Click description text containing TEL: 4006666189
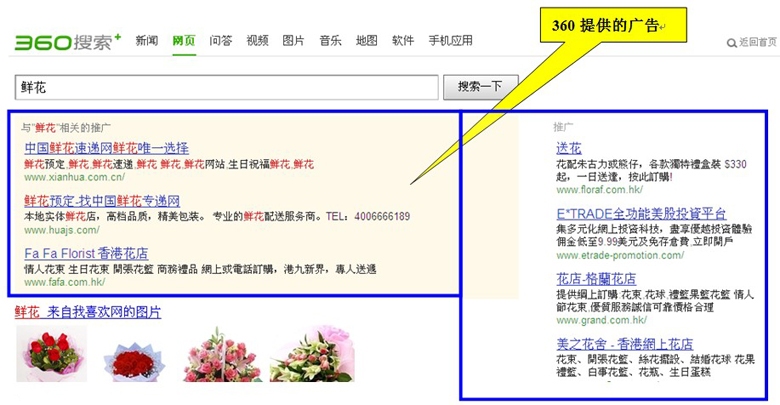Image resolution: width=780 pixels, height=405 pixels. point(217,216)
